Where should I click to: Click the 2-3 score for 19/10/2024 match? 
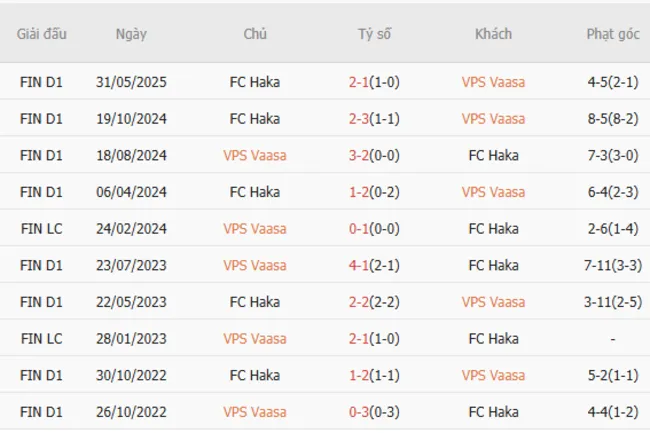pos(359,119)
